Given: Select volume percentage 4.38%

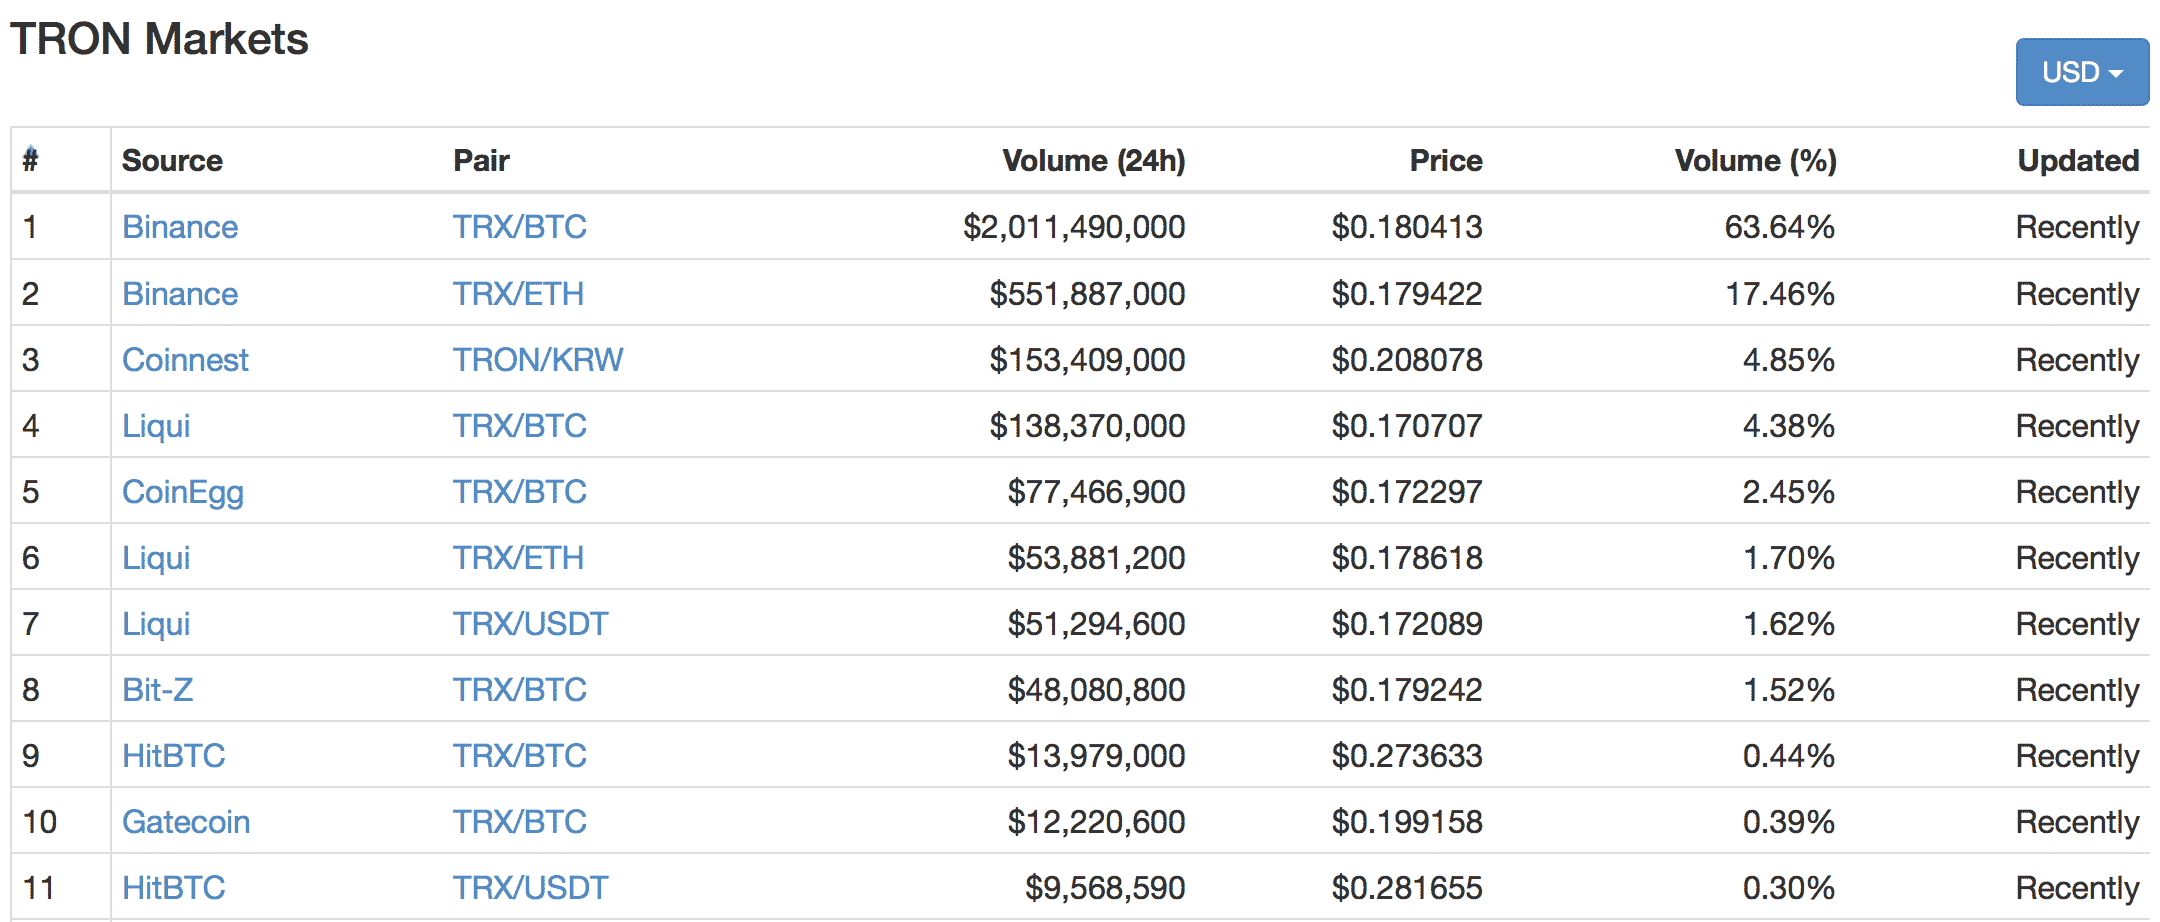Looking at the screenshot, I should click(1789, 426).
